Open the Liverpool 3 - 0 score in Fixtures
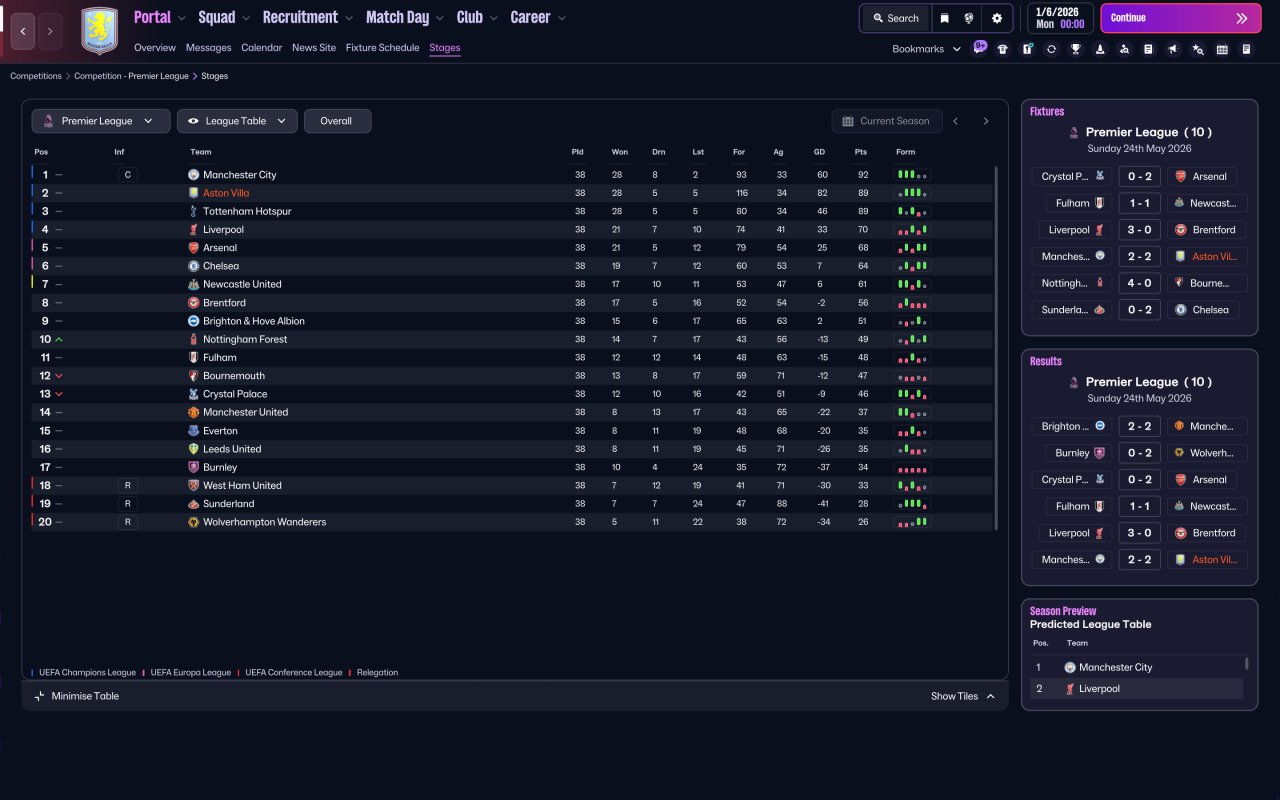 pyautogui.click(x=1139, y=230)
